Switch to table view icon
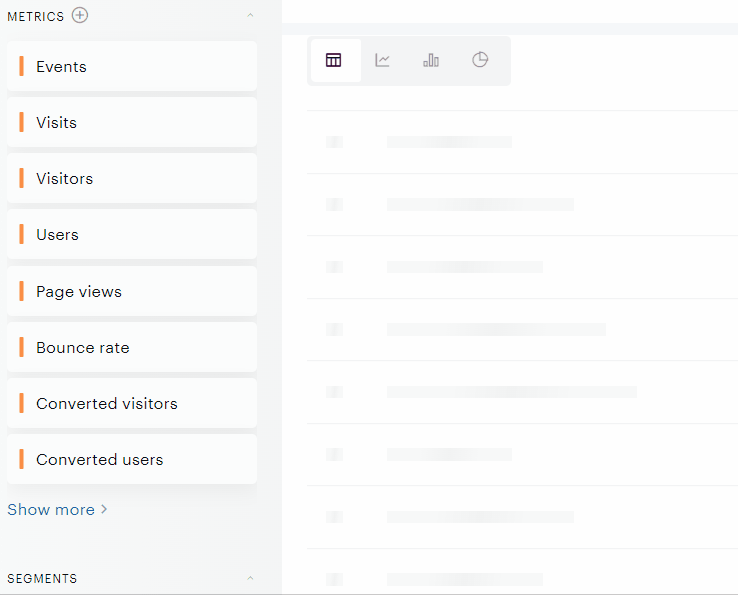Screen dimensions: 738x595 (334, 60)
